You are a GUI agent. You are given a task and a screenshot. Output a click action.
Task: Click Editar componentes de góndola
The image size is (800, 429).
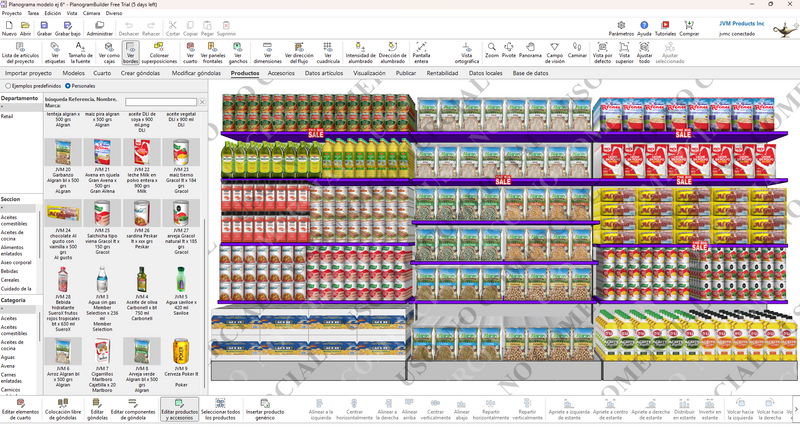[133, 410]
